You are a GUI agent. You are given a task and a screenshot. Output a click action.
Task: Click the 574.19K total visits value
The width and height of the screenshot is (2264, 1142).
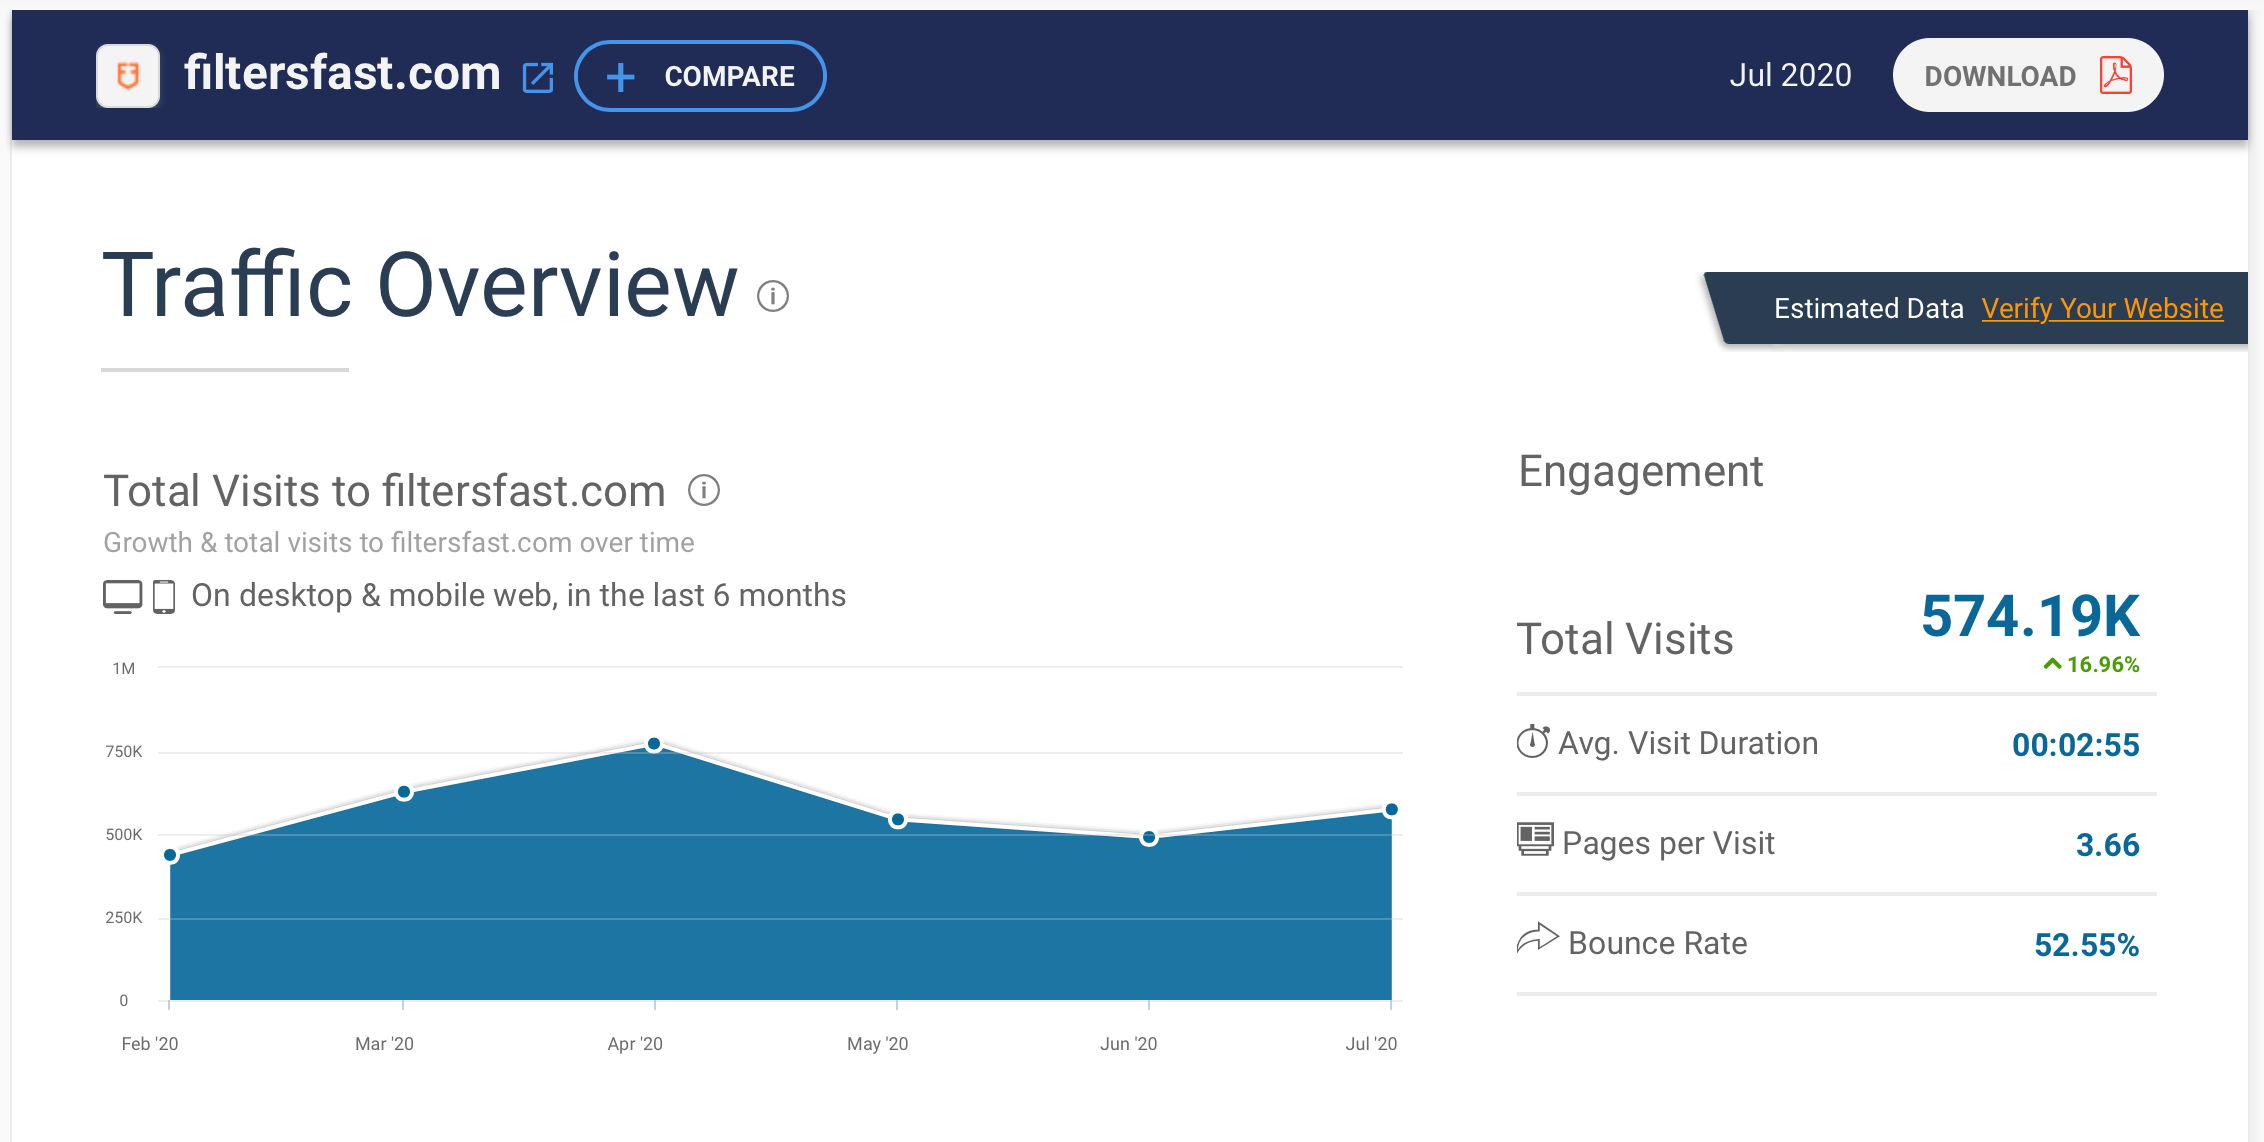(x=2030, y=616)
